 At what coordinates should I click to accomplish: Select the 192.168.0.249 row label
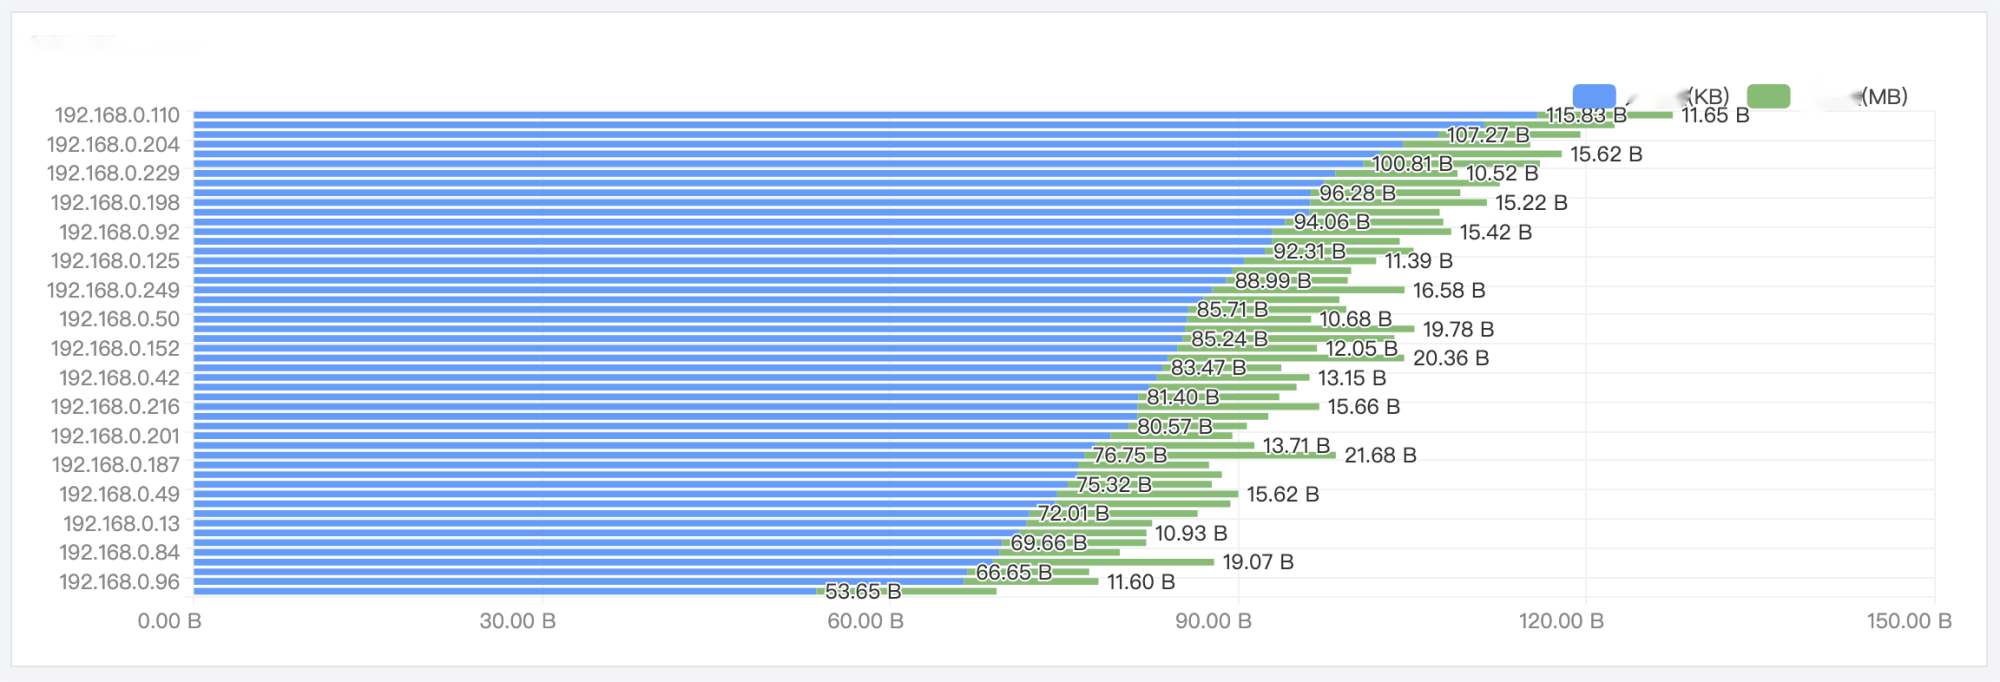coord(113,291)
